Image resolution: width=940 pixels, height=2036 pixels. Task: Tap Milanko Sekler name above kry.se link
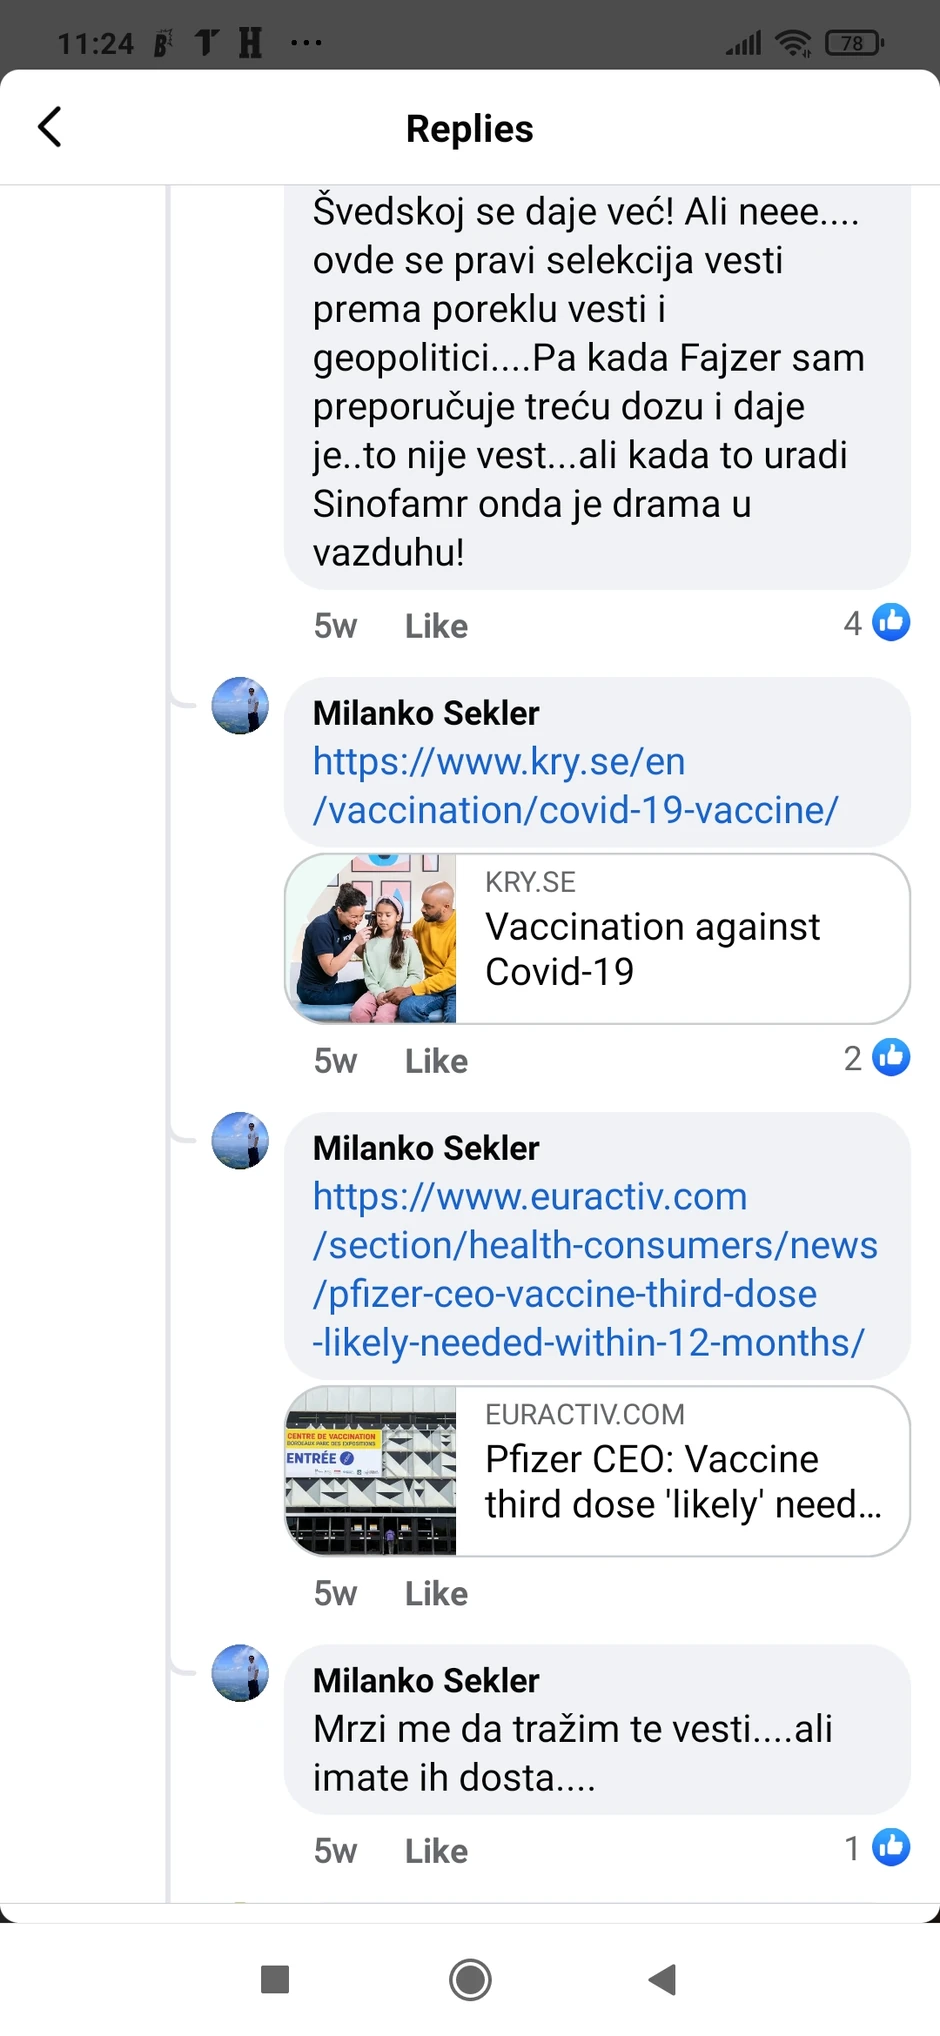(426, 713)
